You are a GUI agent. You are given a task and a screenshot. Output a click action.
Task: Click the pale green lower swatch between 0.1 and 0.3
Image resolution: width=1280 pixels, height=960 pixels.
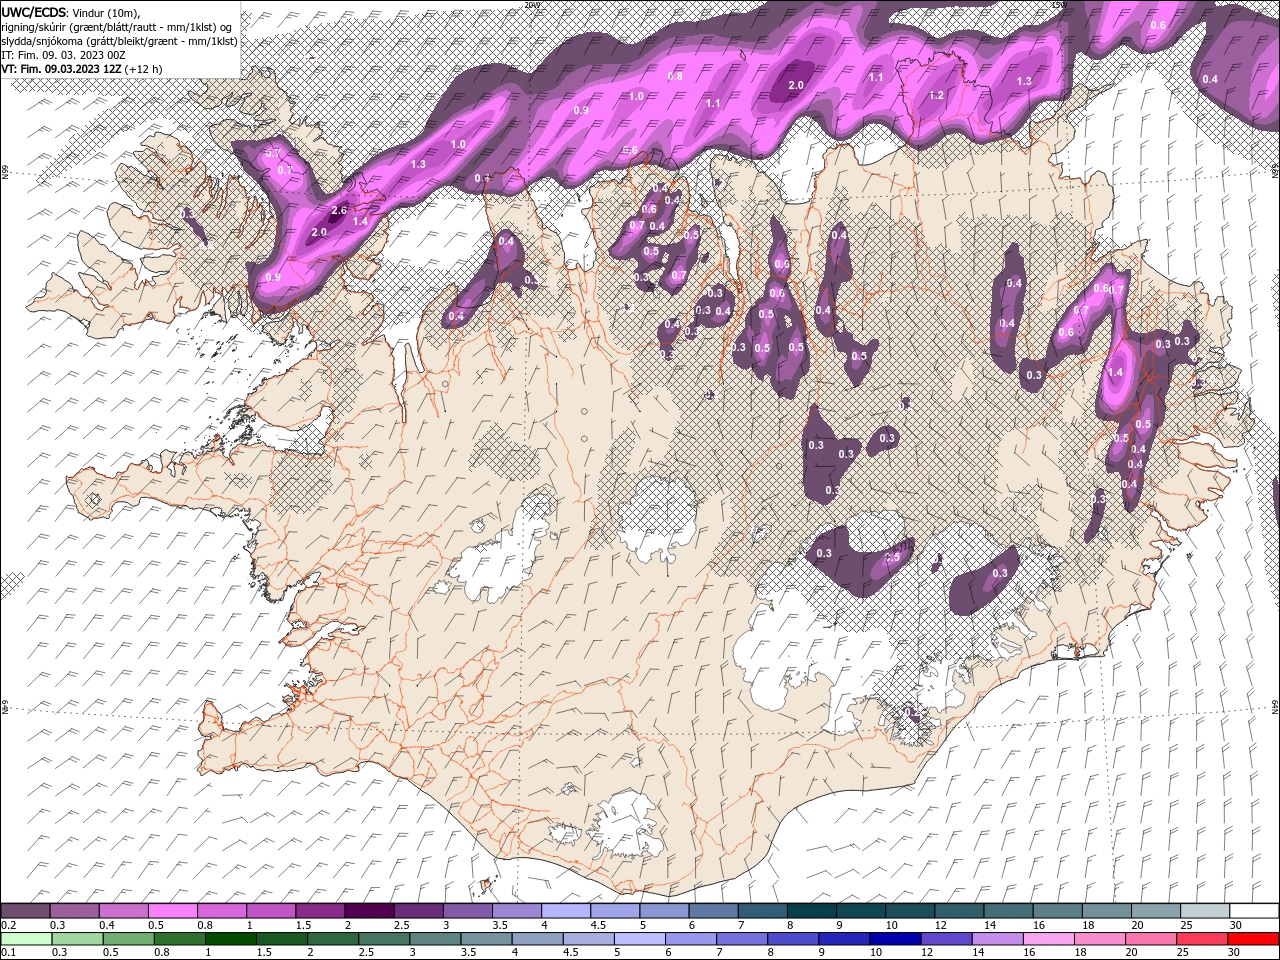click(27, 938)
